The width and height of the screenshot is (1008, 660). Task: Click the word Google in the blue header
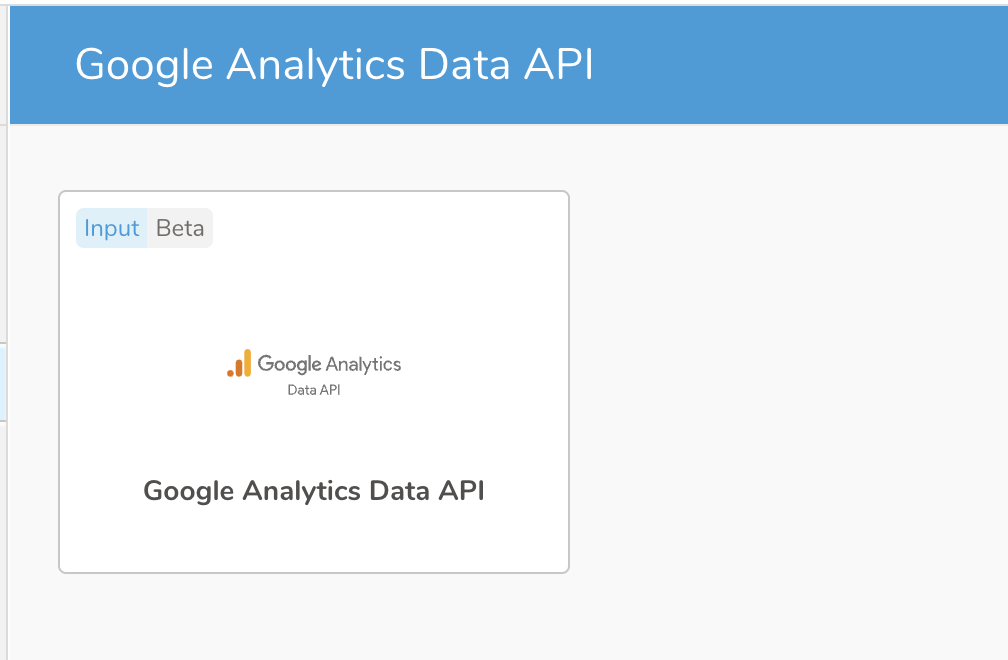144,65
